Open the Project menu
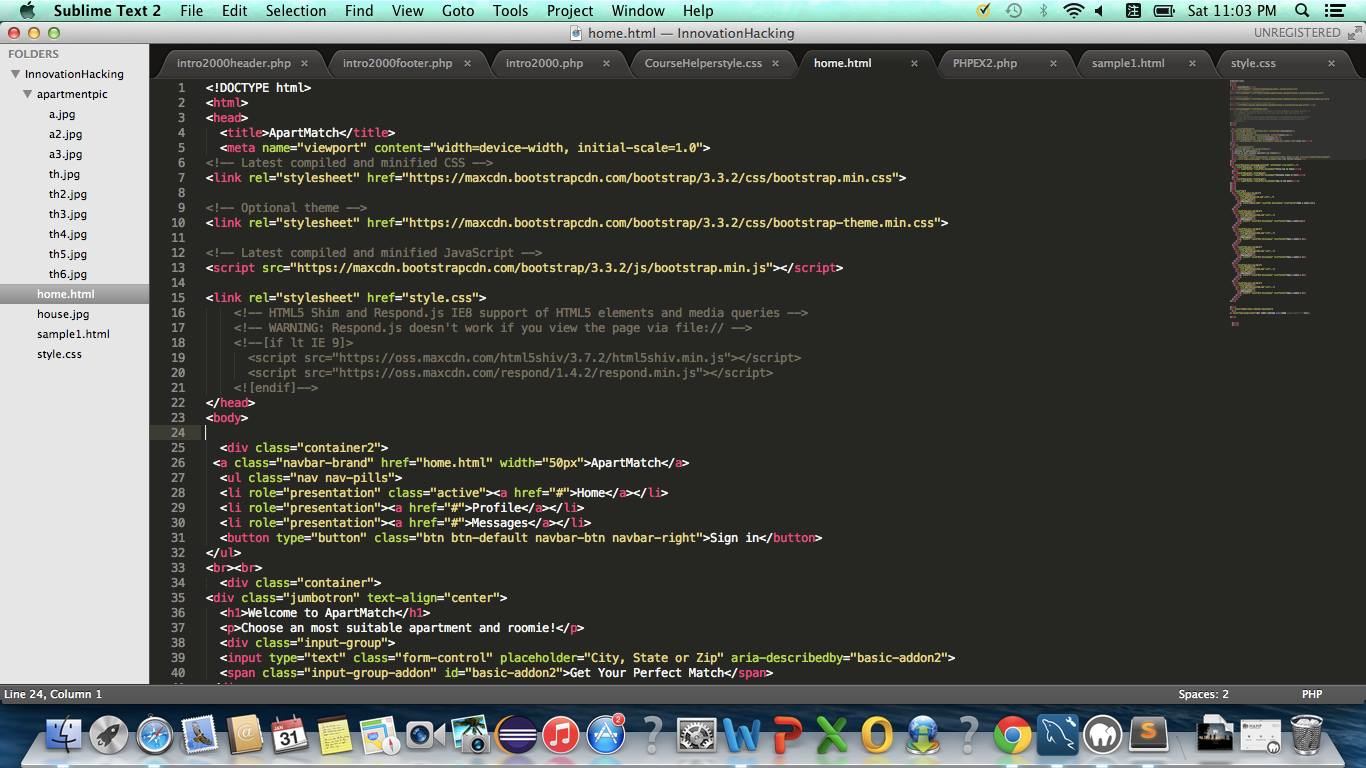1366x768 pixels. pos(570,11)
